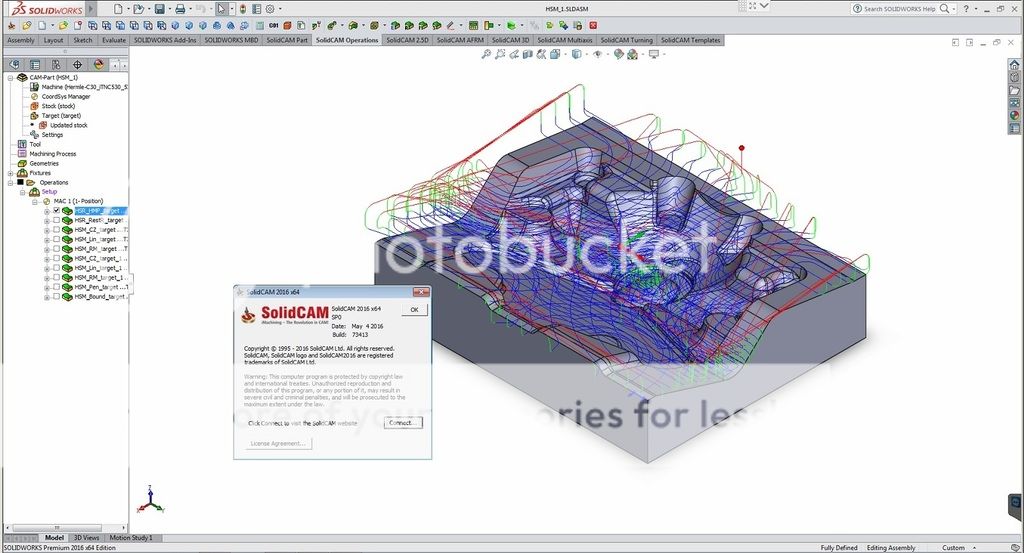Click the Search SOLIDWORKS Help field
This screenshot has width=1024, height=553.
[901, 9]
